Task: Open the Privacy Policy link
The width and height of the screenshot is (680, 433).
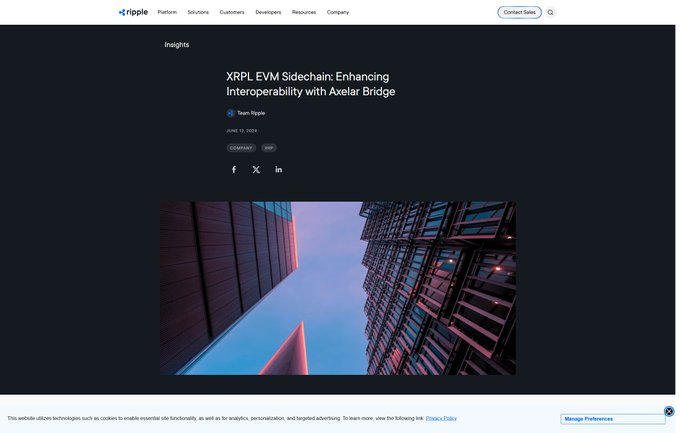Action: click(441, 418)
